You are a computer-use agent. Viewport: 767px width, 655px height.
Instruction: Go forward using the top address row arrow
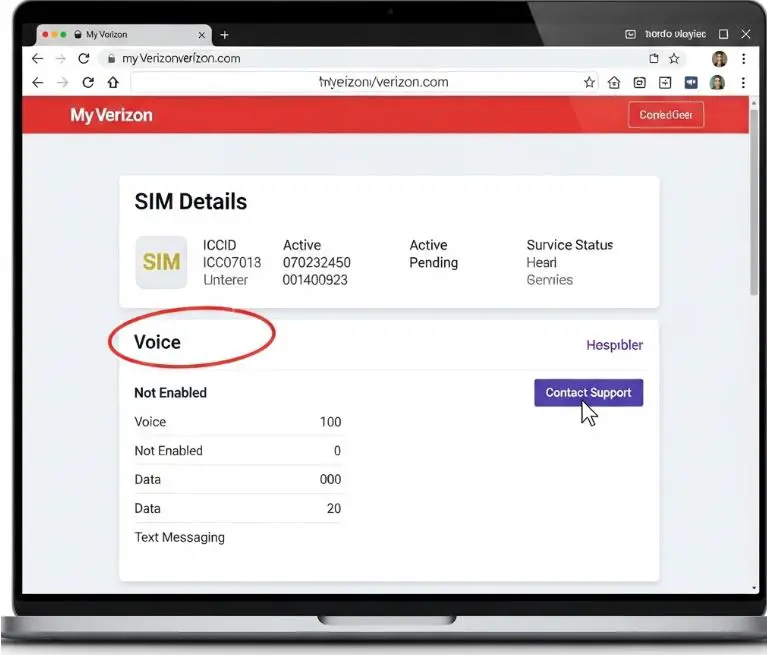click(61, 59)
